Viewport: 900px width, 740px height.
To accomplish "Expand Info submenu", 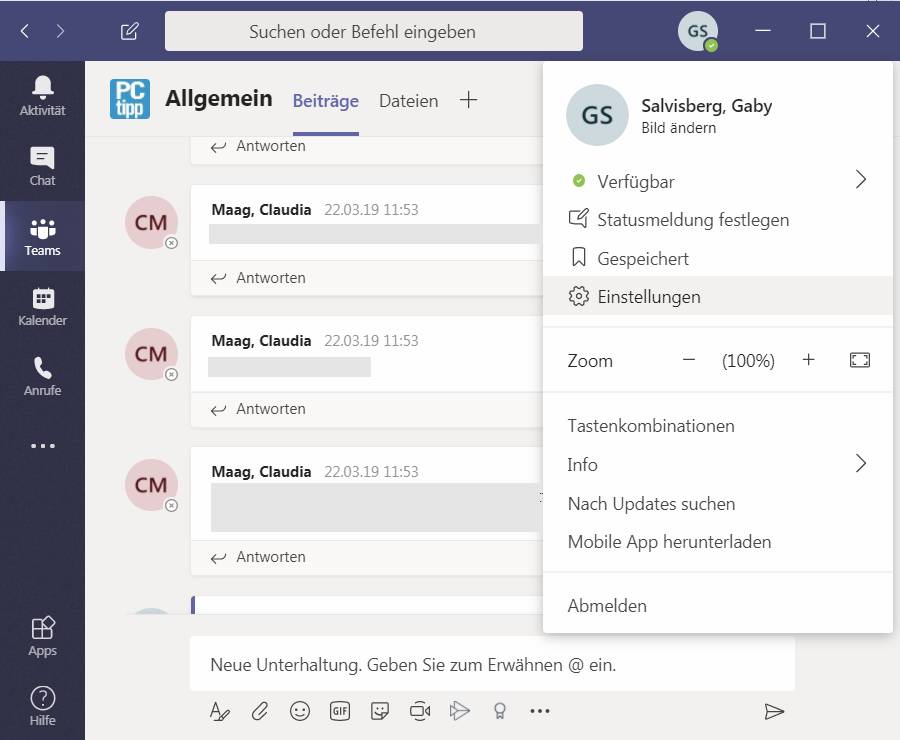I will click(860, 463).
